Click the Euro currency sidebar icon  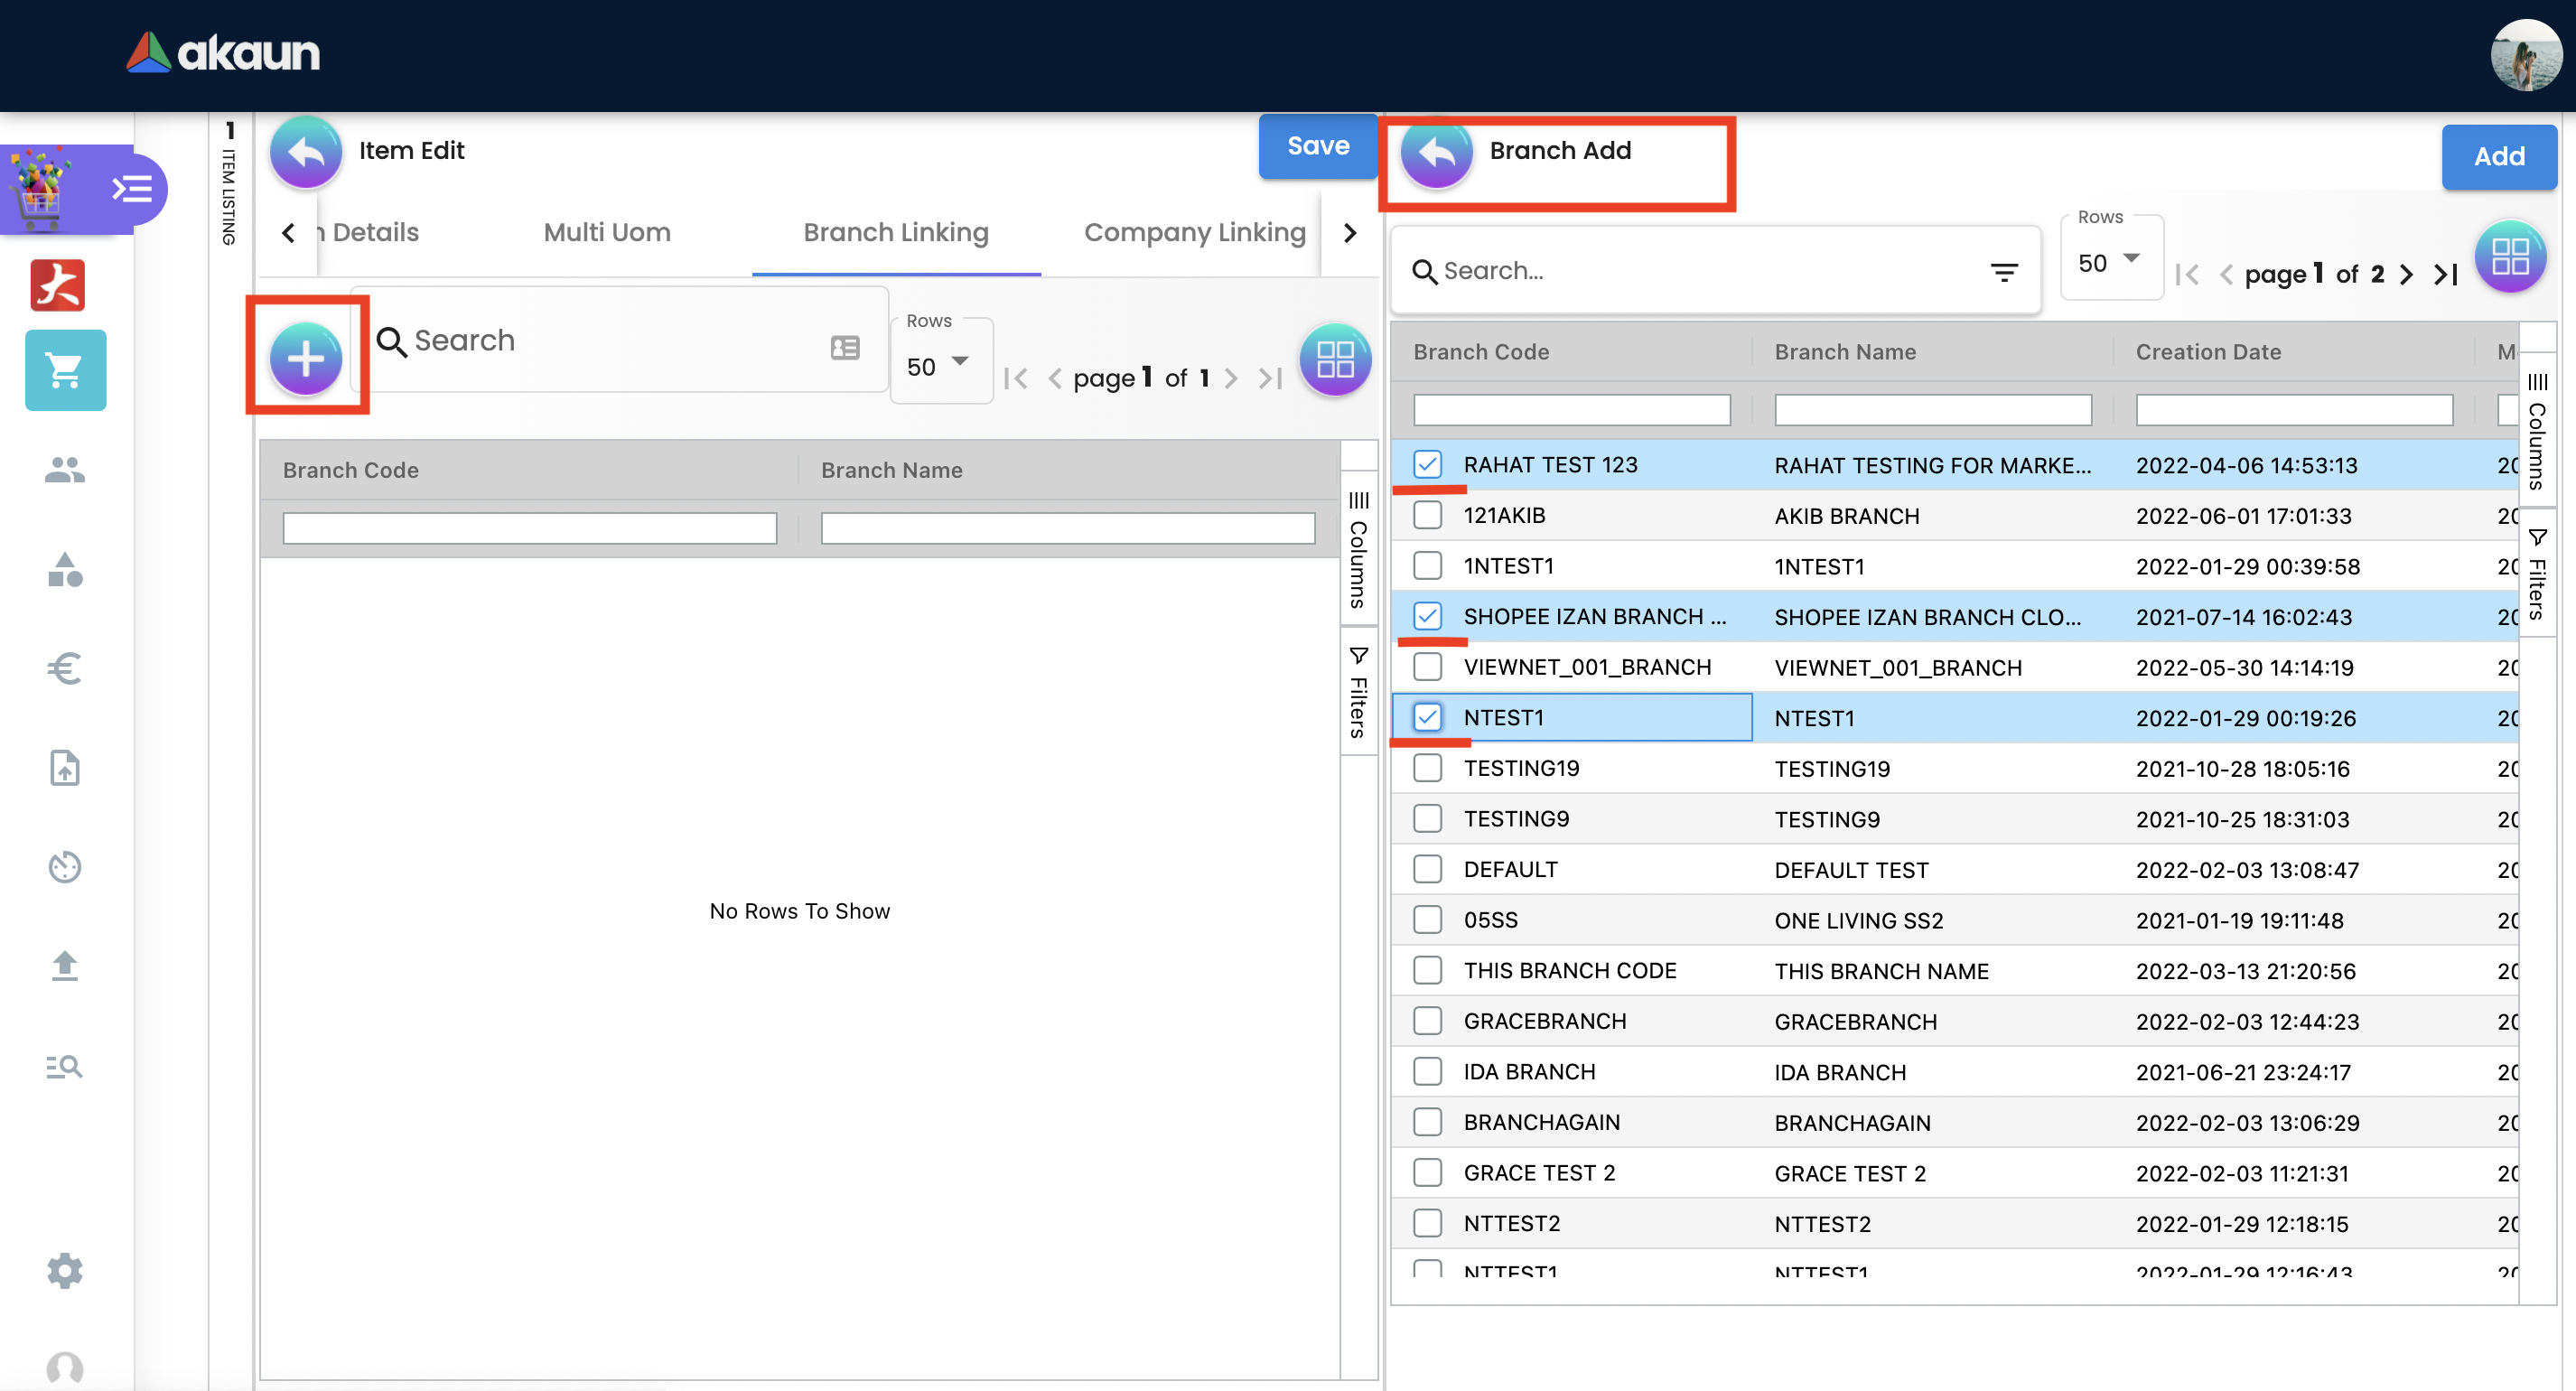click(65, 668)
